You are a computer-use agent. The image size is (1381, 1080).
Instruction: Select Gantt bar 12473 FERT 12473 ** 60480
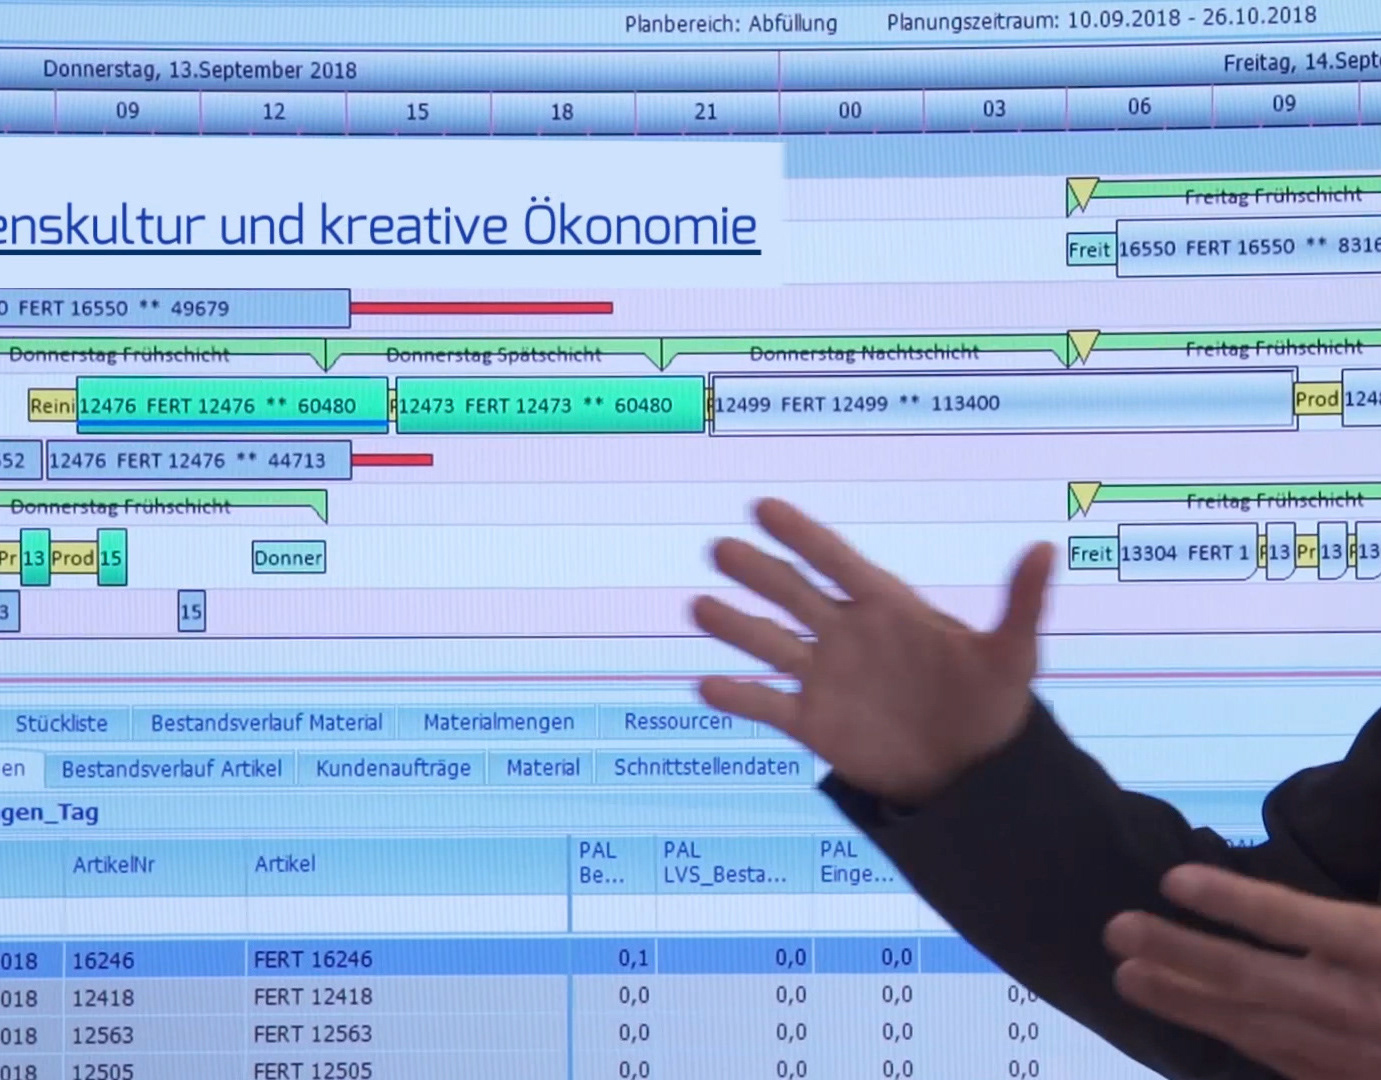550,405
